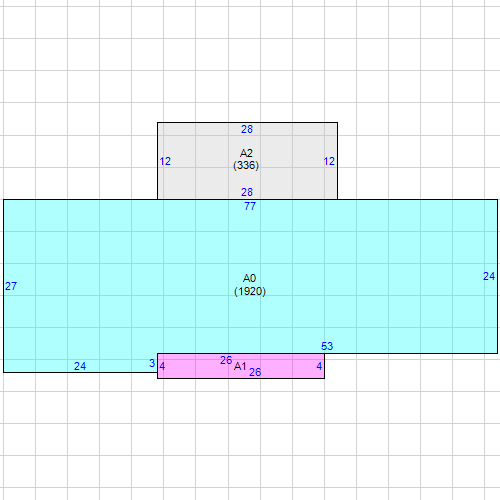
Task: Click the 4 dimension on A1's right side
Action: [319, 366]
